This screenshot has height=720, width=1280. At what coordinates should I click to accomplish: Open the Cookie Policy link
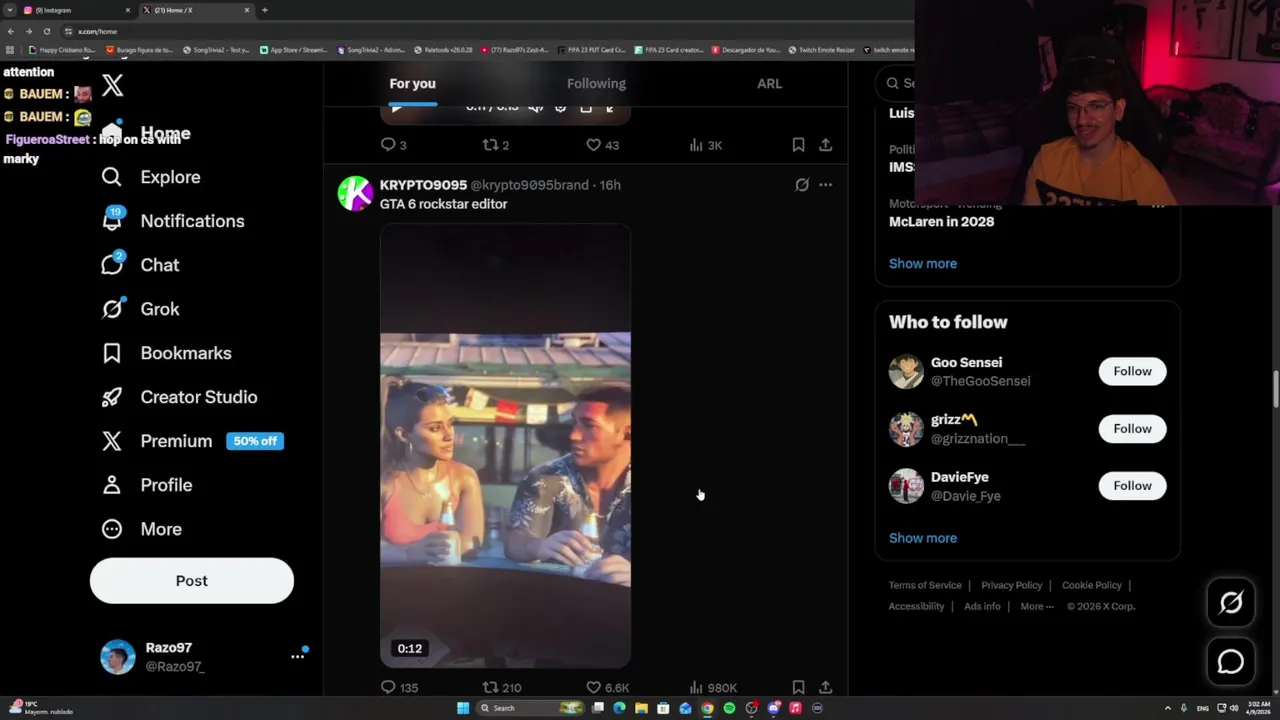point(1092,585)
